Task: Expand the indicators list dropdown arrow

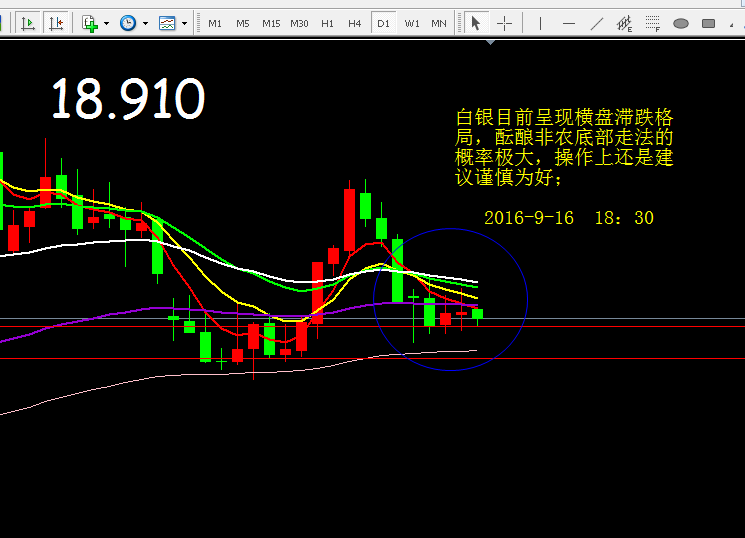Action: point(106,23)
